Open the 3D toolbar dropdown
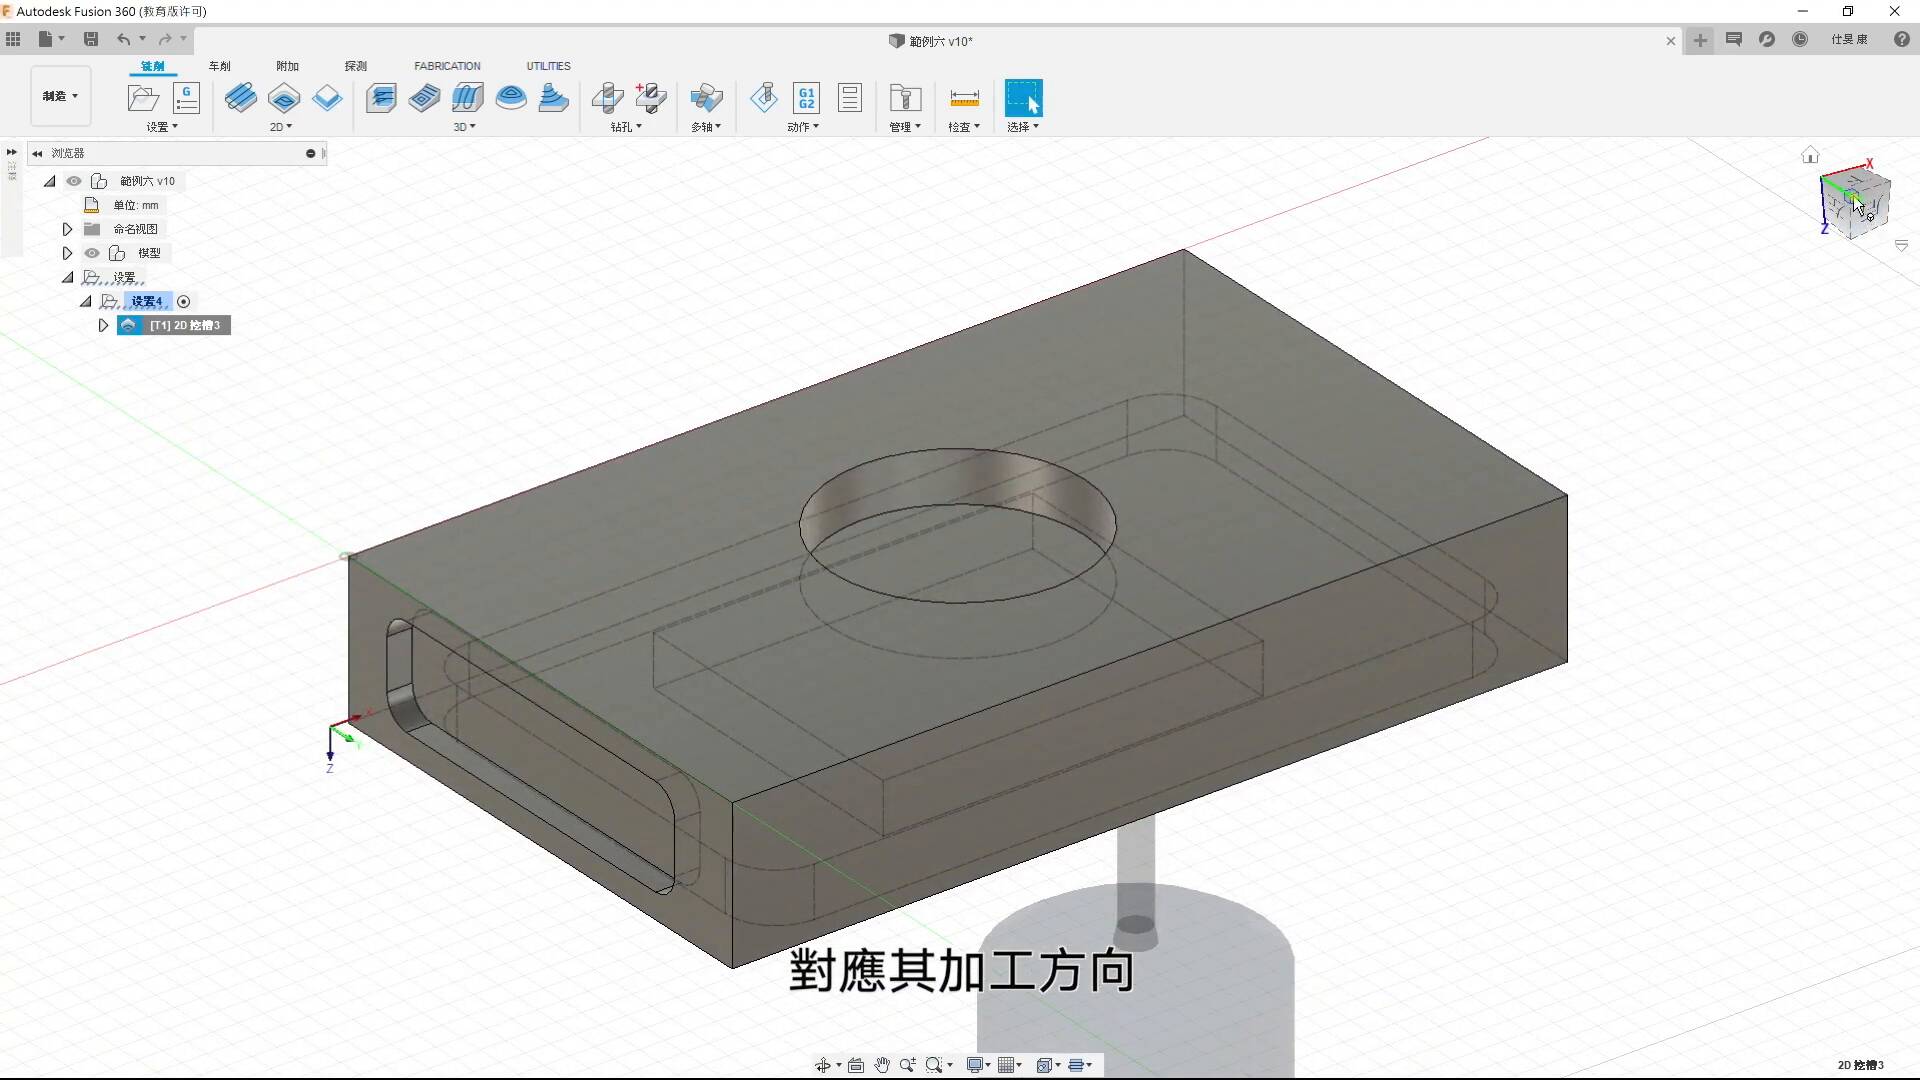1920x1080 pixels. pyautogui.click(x=465, y=127)
